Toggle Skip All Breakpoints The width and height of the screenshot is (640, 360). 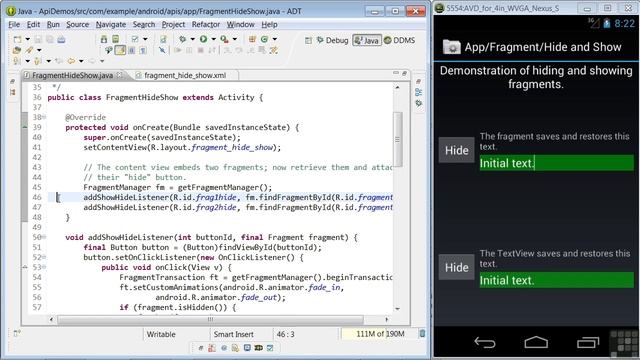(162, 50)
